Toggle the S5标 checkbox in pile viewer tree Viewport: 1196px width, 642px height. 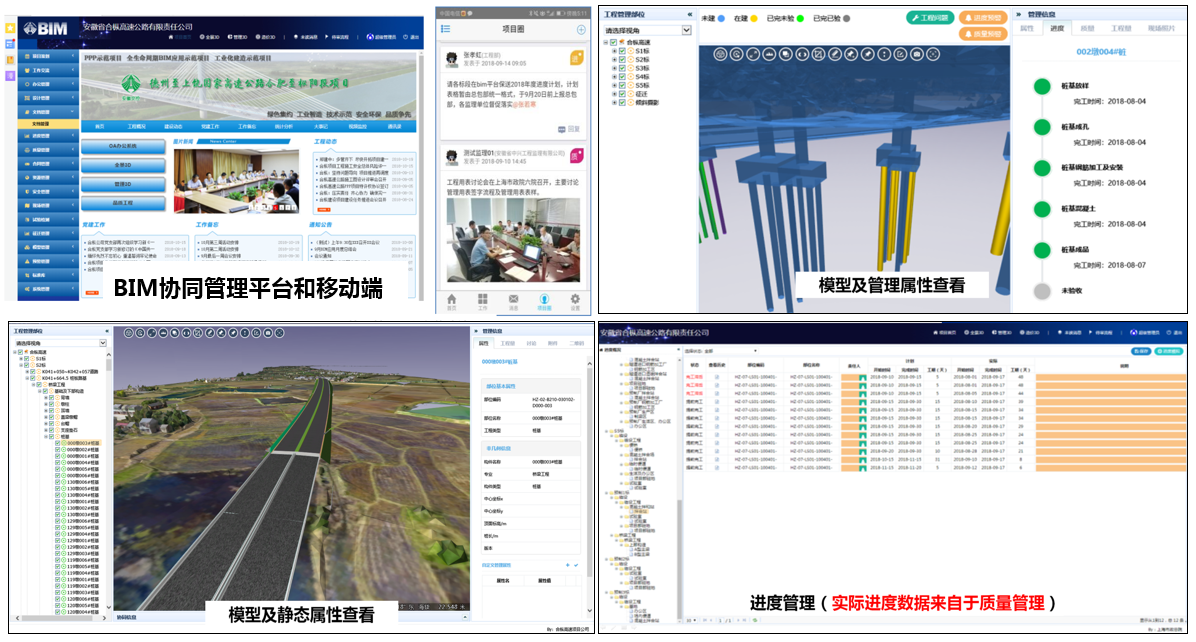622,85
